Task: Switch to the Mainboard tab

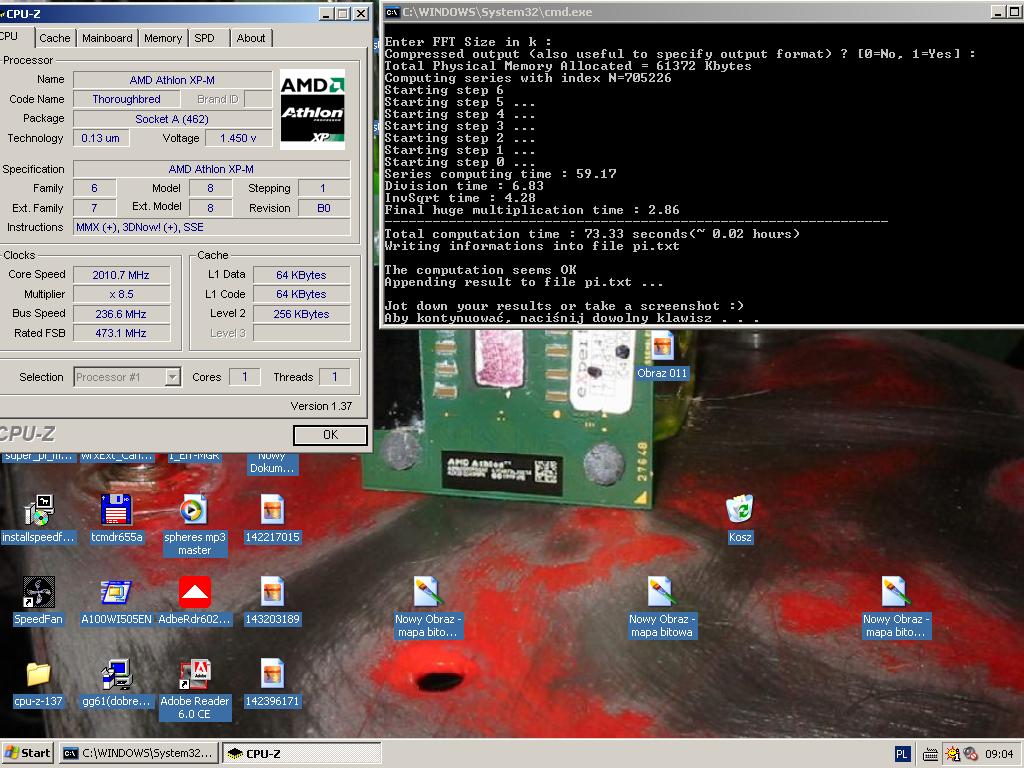Action: pos(107,38)
